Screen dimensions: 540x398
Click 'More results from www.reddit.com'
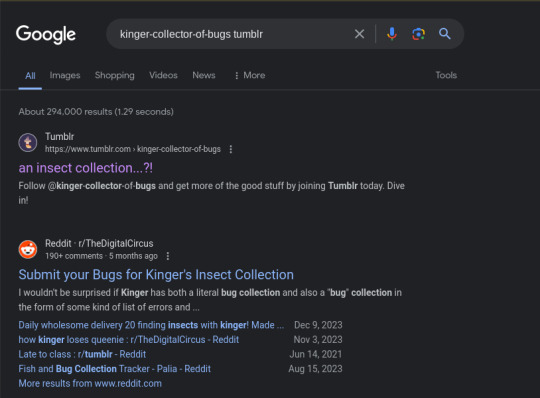coord(90,383)
